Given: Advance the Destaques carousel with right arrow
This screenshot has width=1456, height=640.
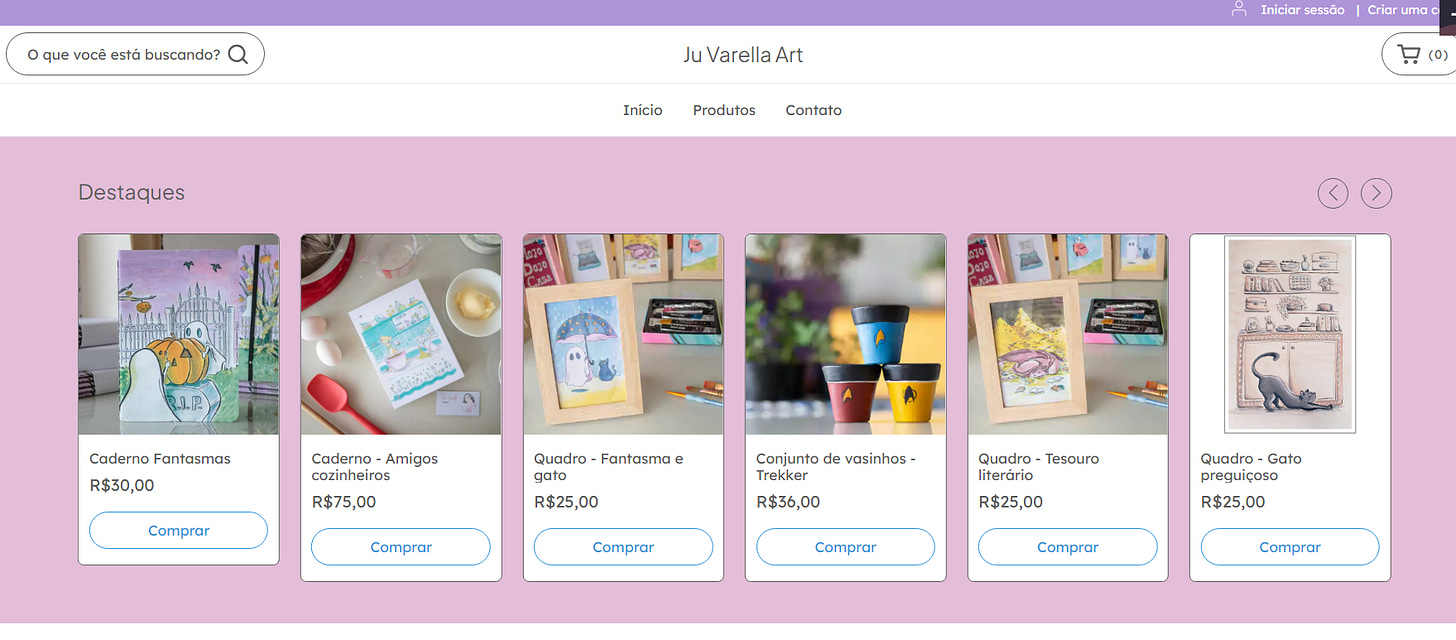Looking at the screenshot, I should 1376,193.
